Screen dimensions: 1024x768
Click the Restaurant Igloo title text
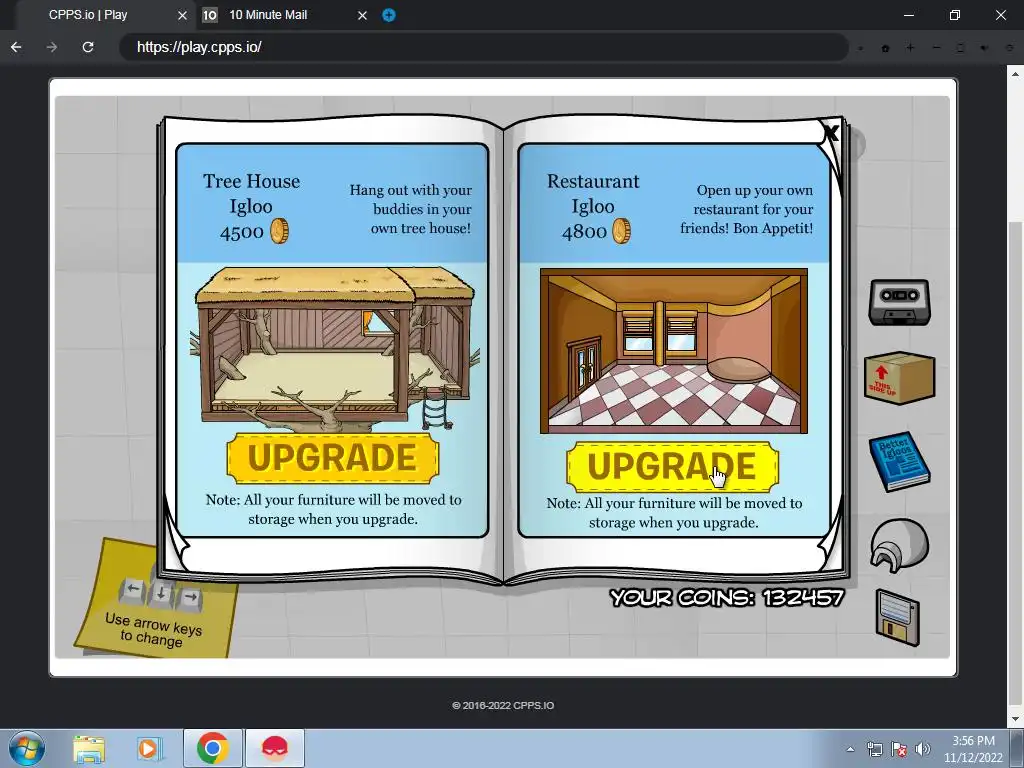pos(593,193)
